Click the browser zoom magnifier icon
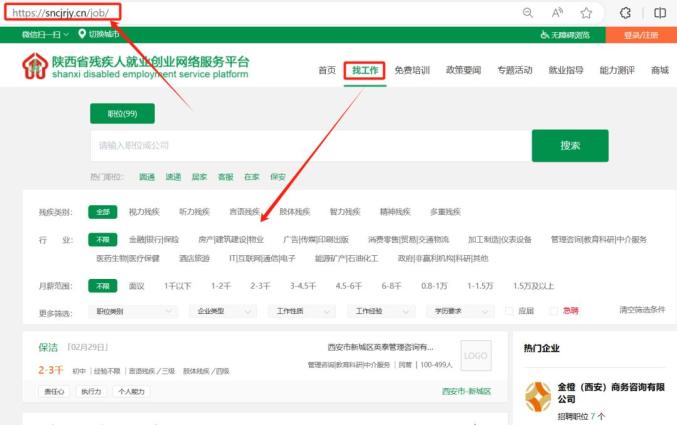 [527, 13]
